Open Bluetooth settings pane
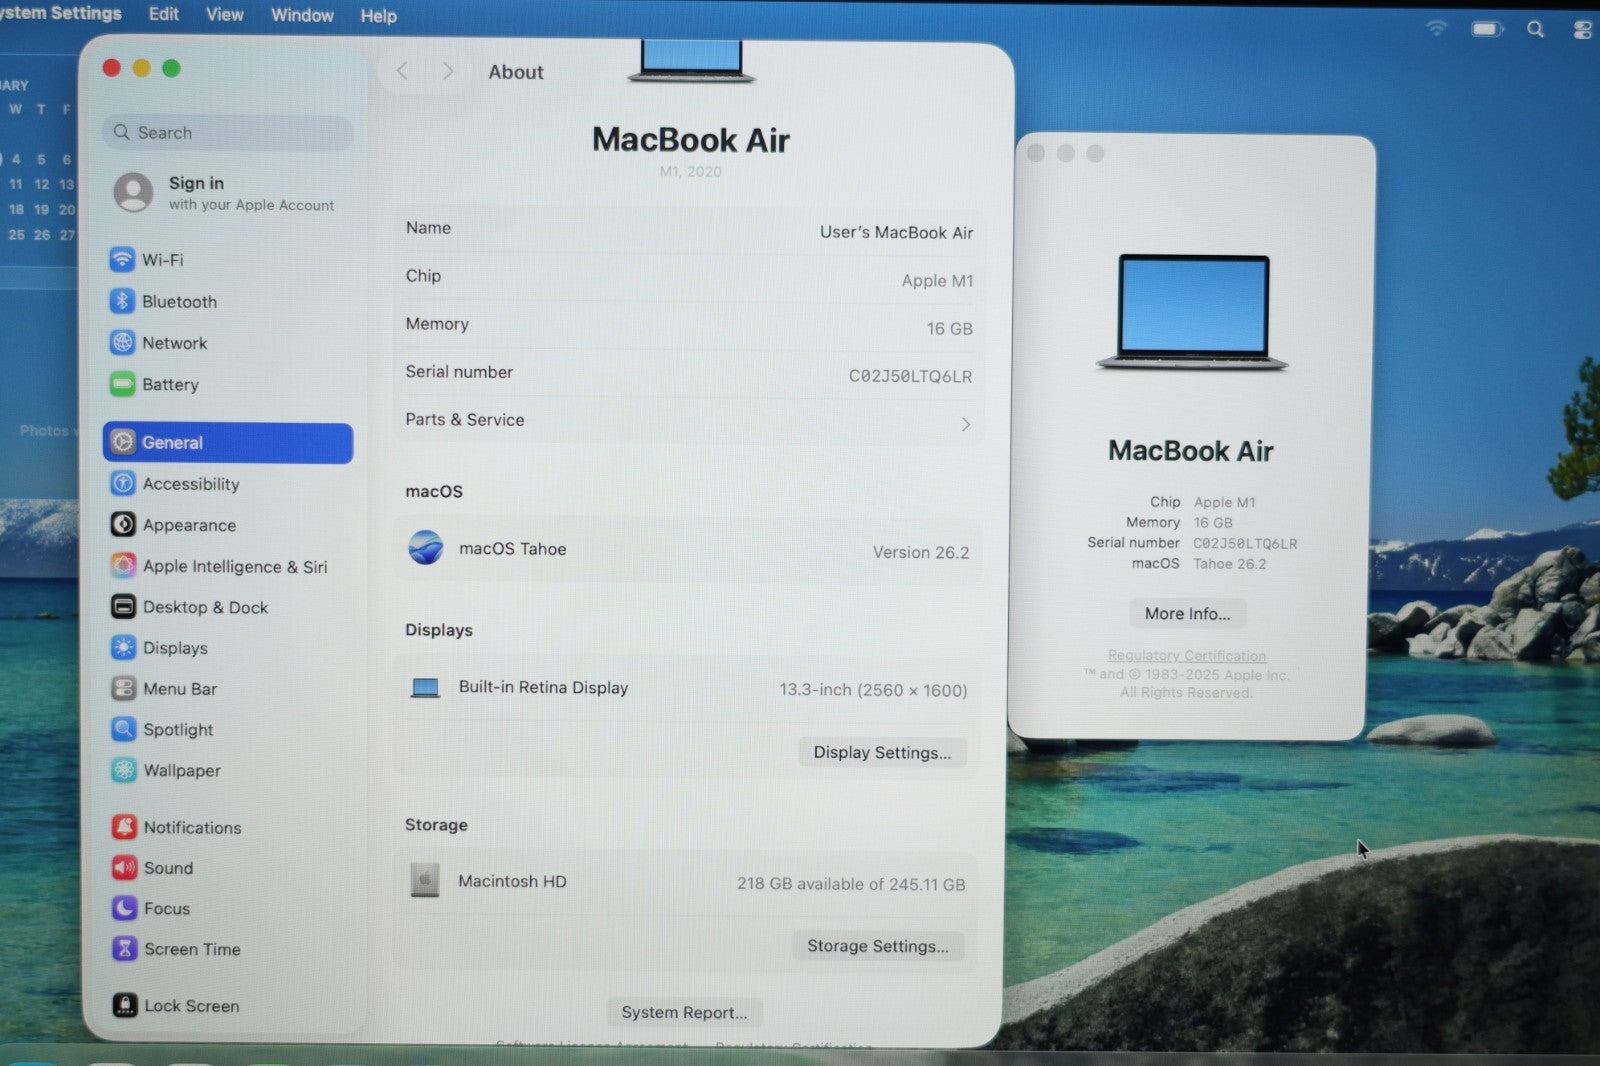Viewport: 1600px width, 1066px height. click(179, 302)
